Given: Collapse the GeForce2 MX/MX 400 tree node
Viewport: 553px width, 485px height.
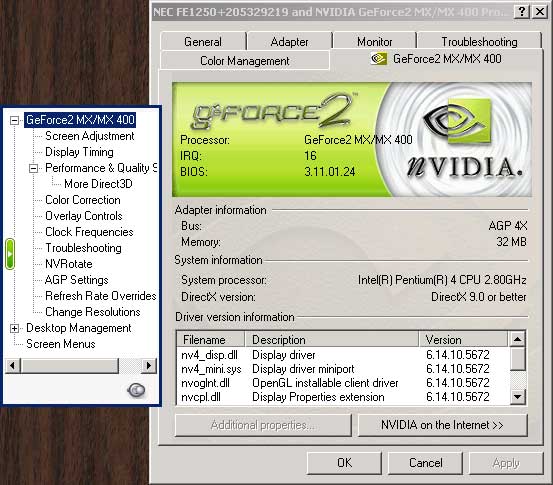Looking at the screenshot, I should click(14, 120).
